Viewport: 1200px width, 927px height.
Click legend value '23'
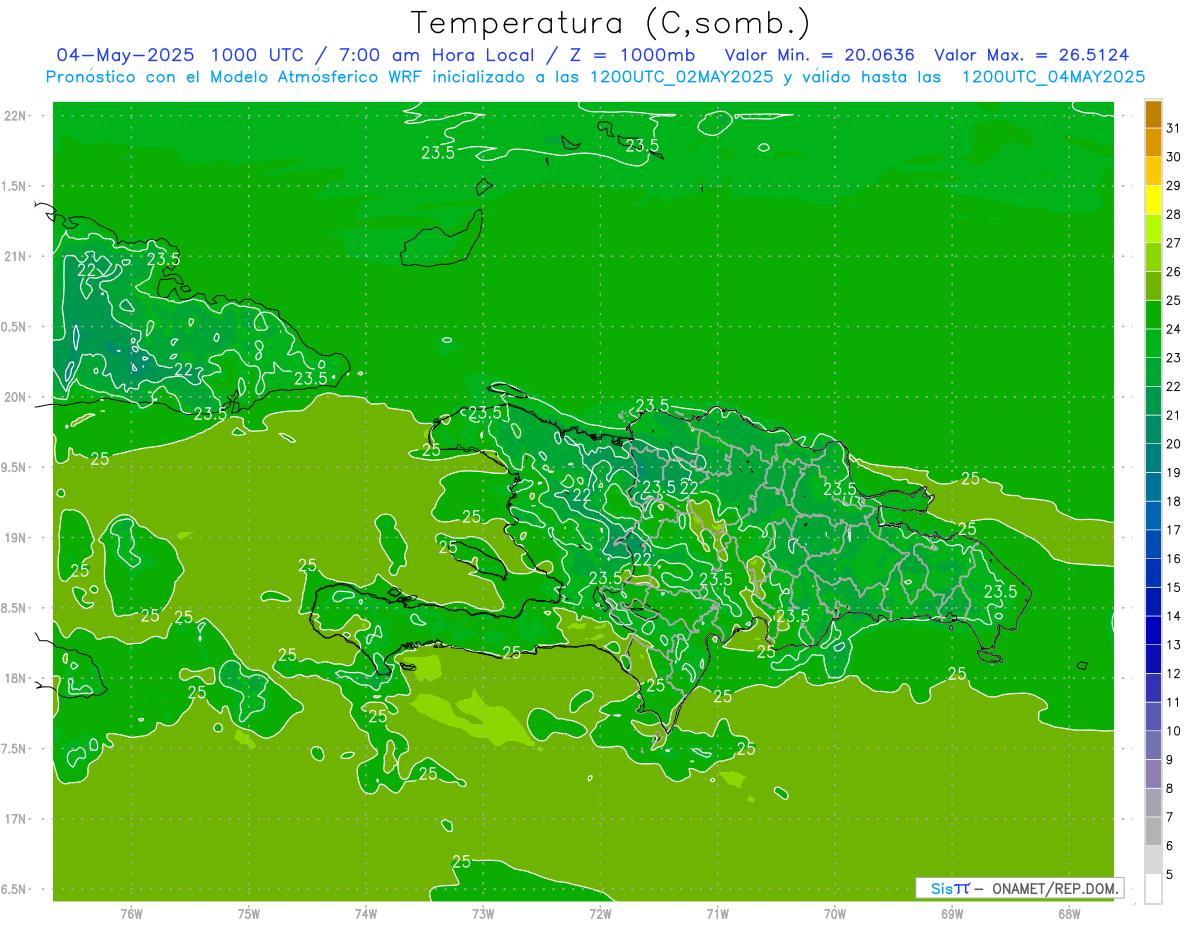pyautogui.click(x=1174, y=358)
